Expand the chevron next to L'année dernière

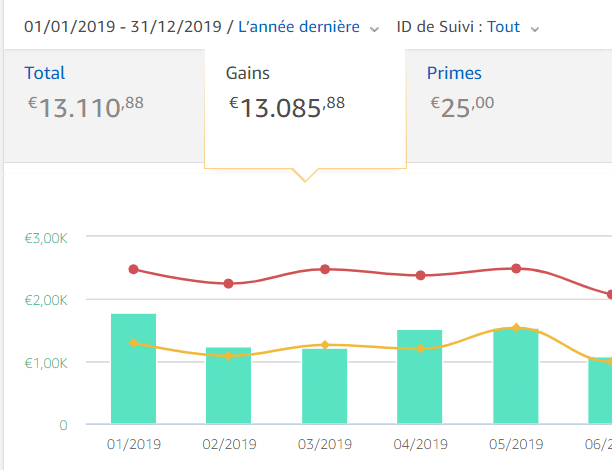point(374,29)
